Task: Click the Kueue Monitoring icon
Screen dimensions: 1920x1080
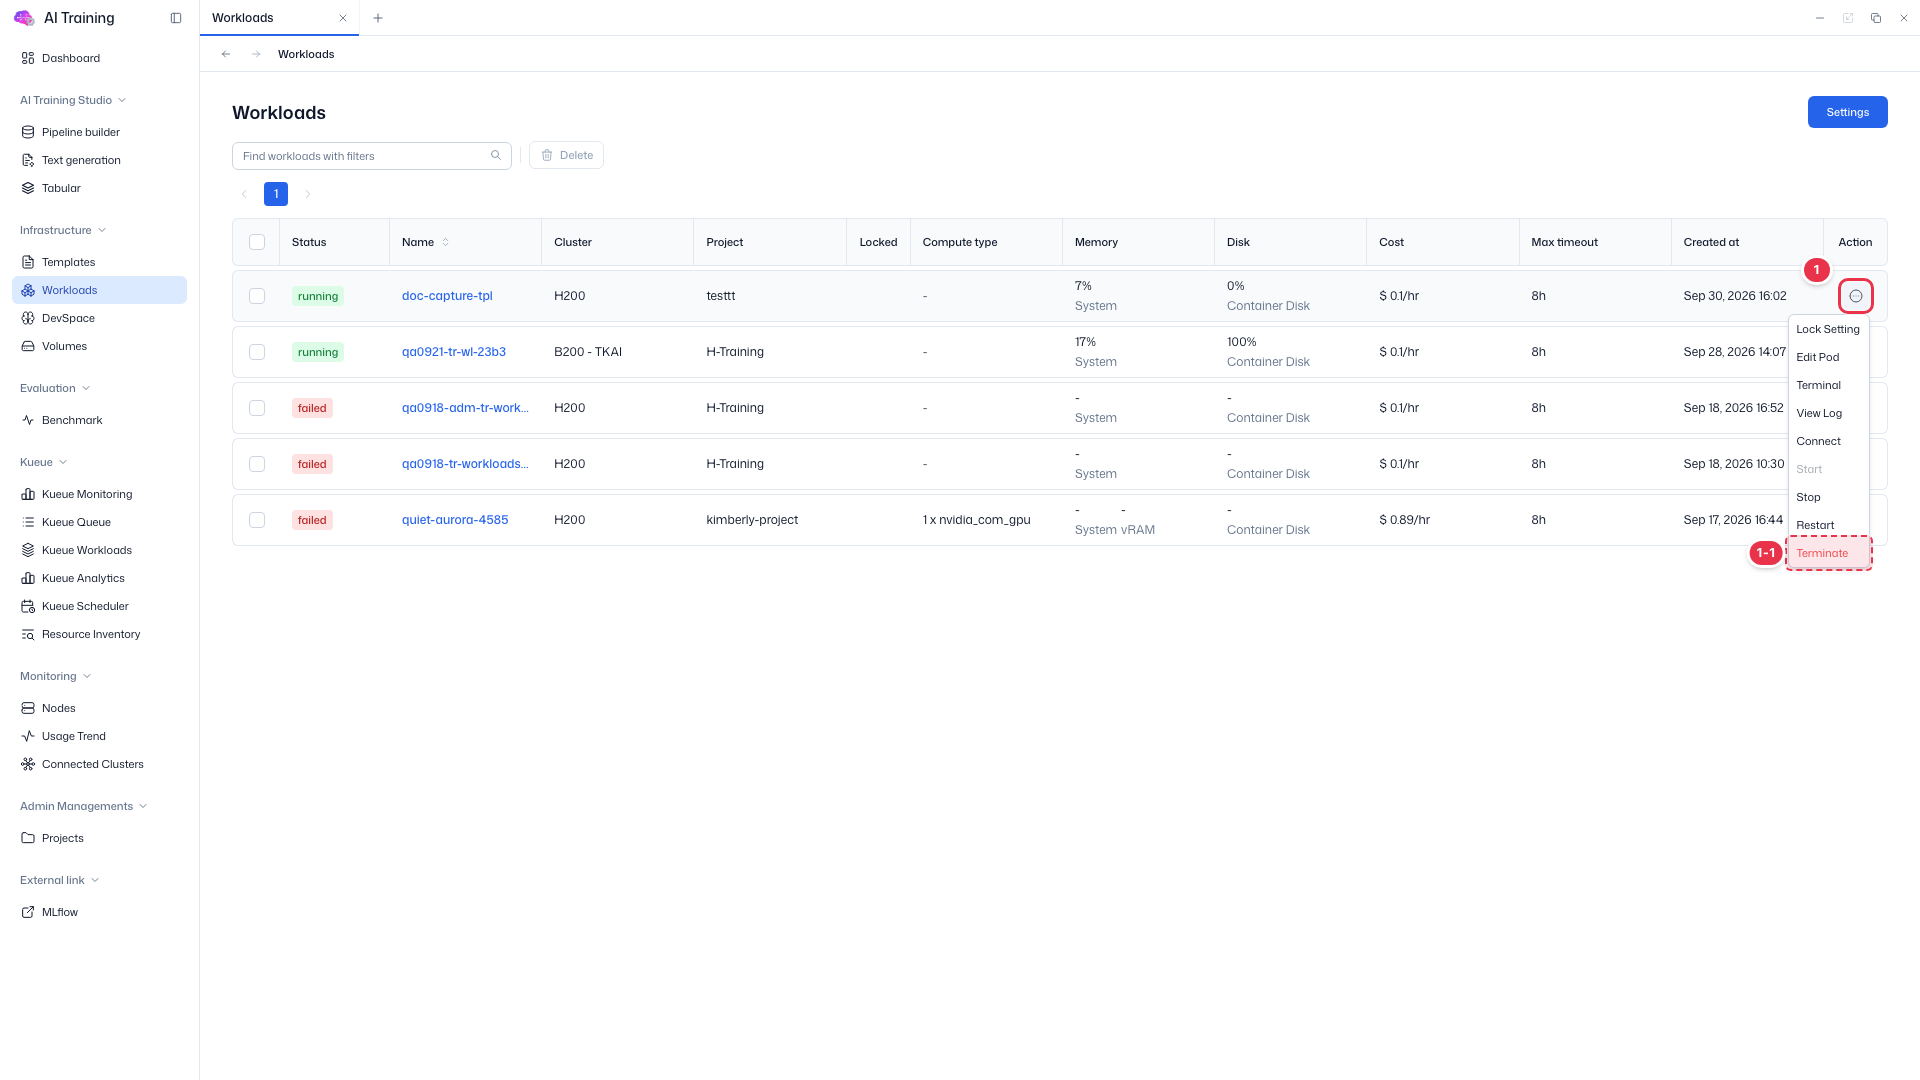Action: click(x=28, y=494)
